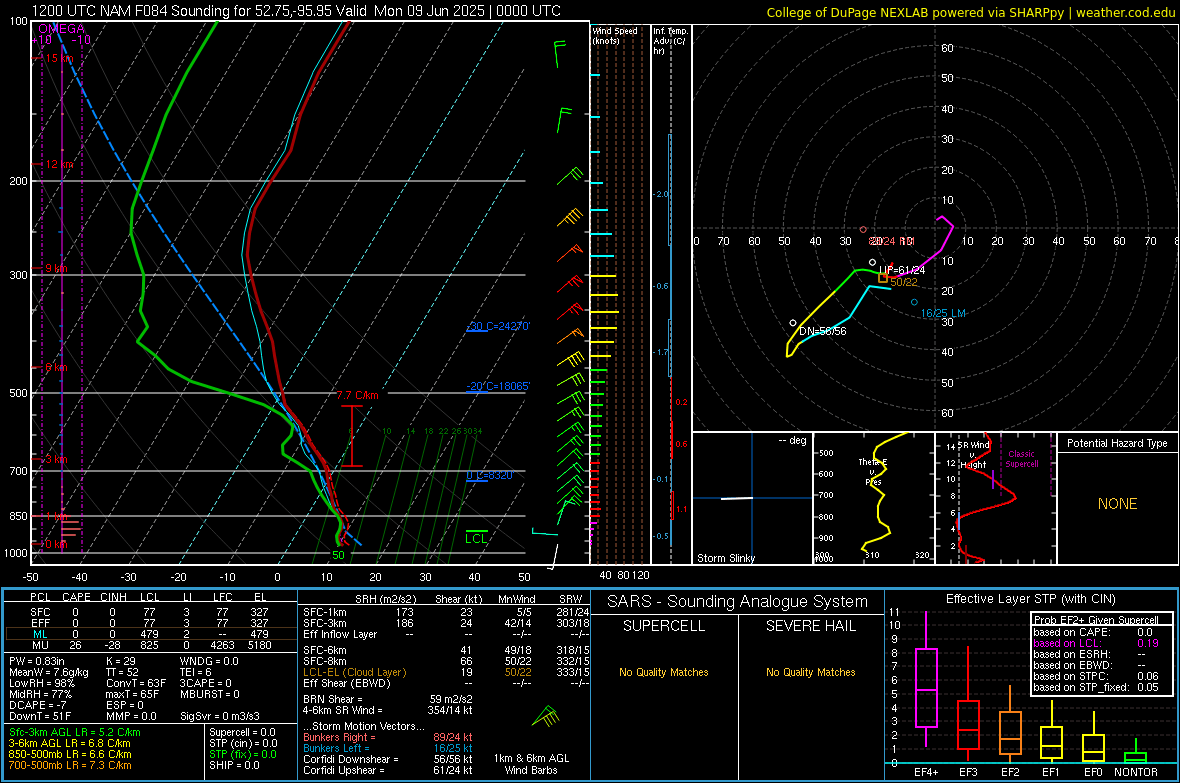Select the 0 C=8320' freezing level label
The image size is (1180, 783).
489,475
